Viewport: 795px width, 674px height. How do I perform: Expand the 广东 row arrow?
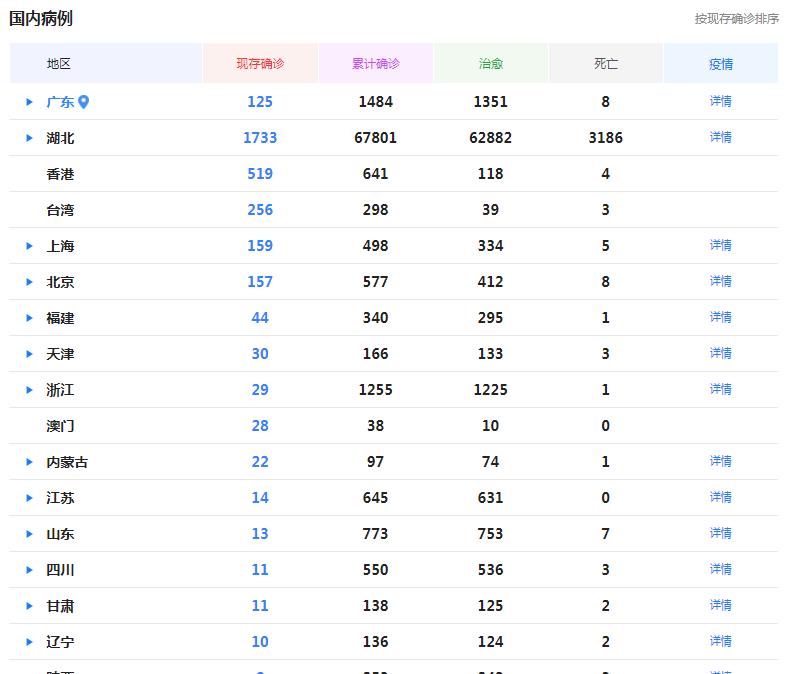coord(30,102)
